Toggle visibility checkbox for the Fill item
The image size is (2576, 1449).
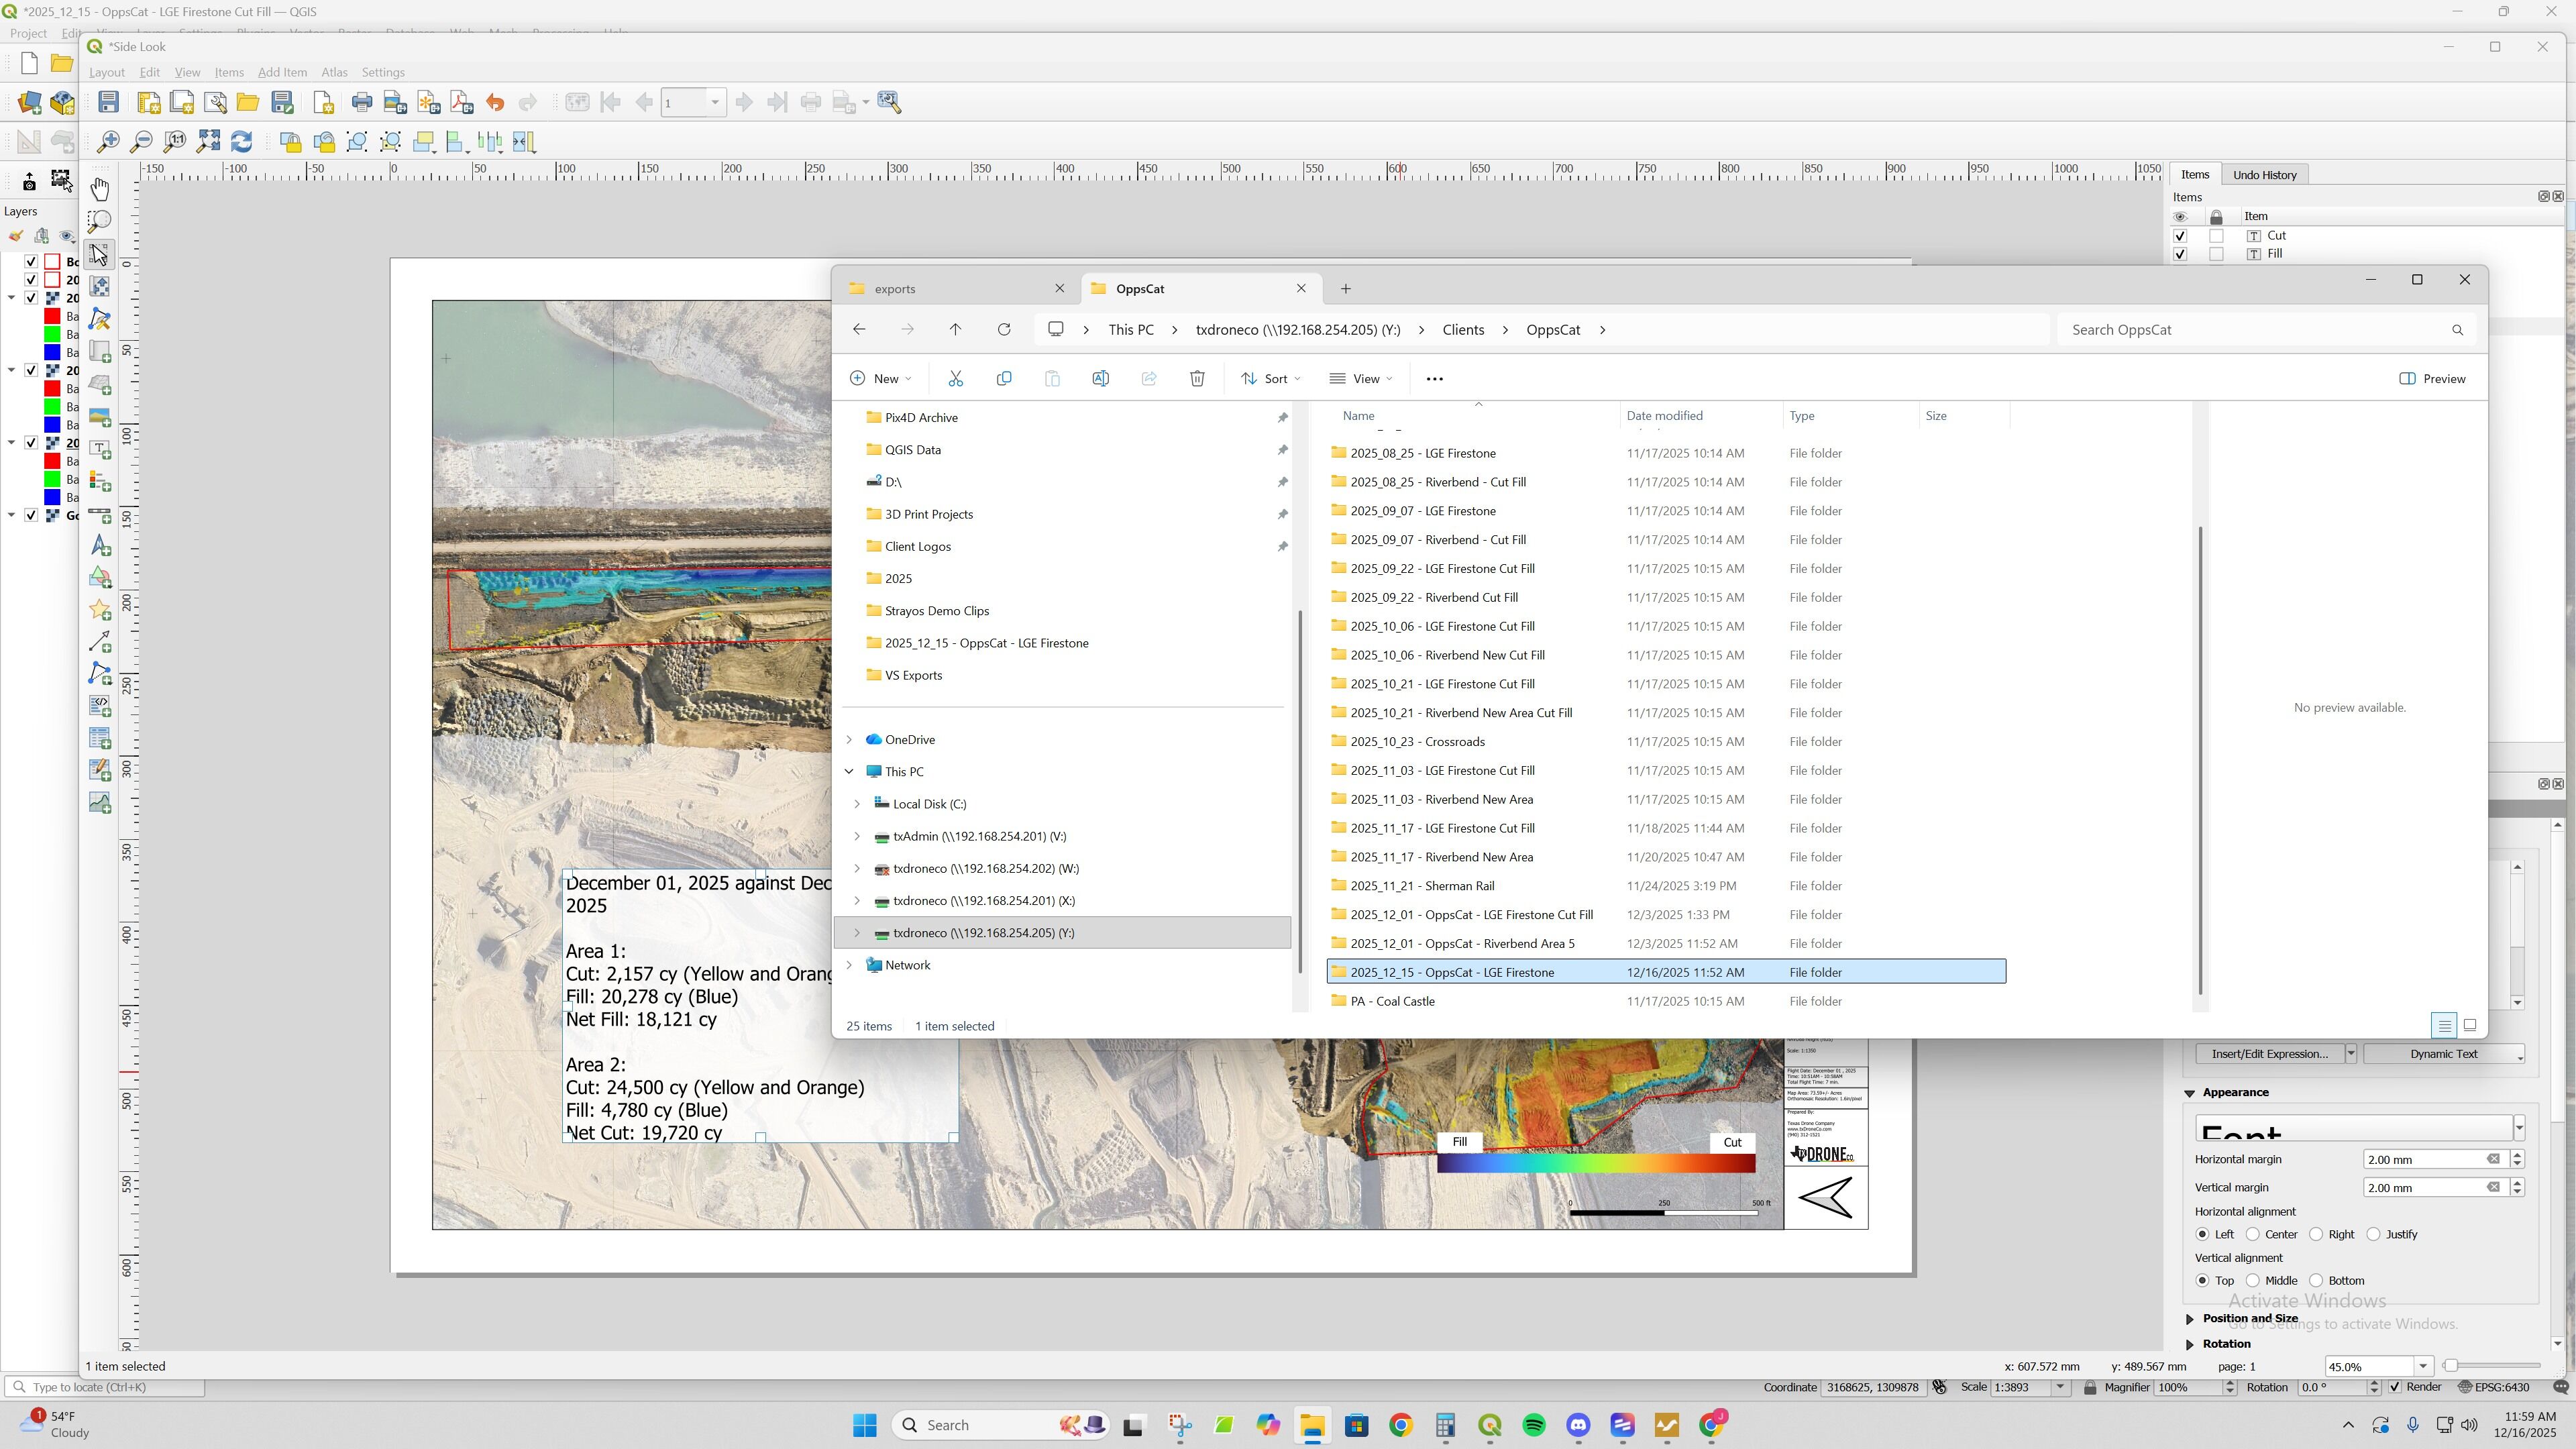tap(2180, 254)
